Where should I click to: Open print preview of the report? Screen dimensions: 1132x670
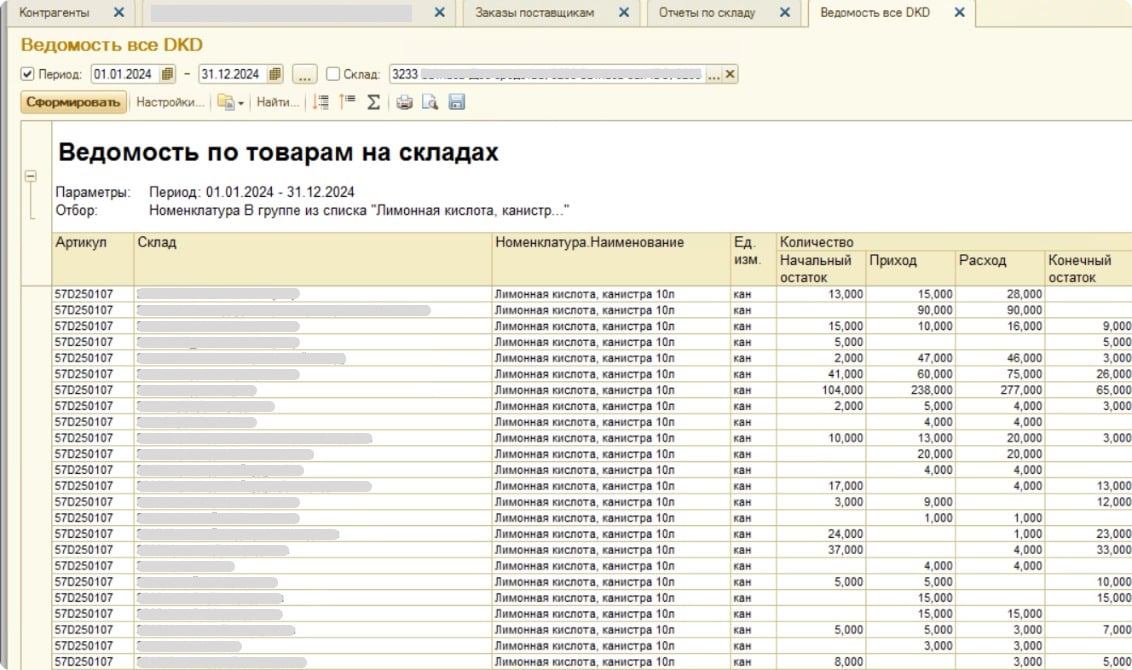pos(428,103)
